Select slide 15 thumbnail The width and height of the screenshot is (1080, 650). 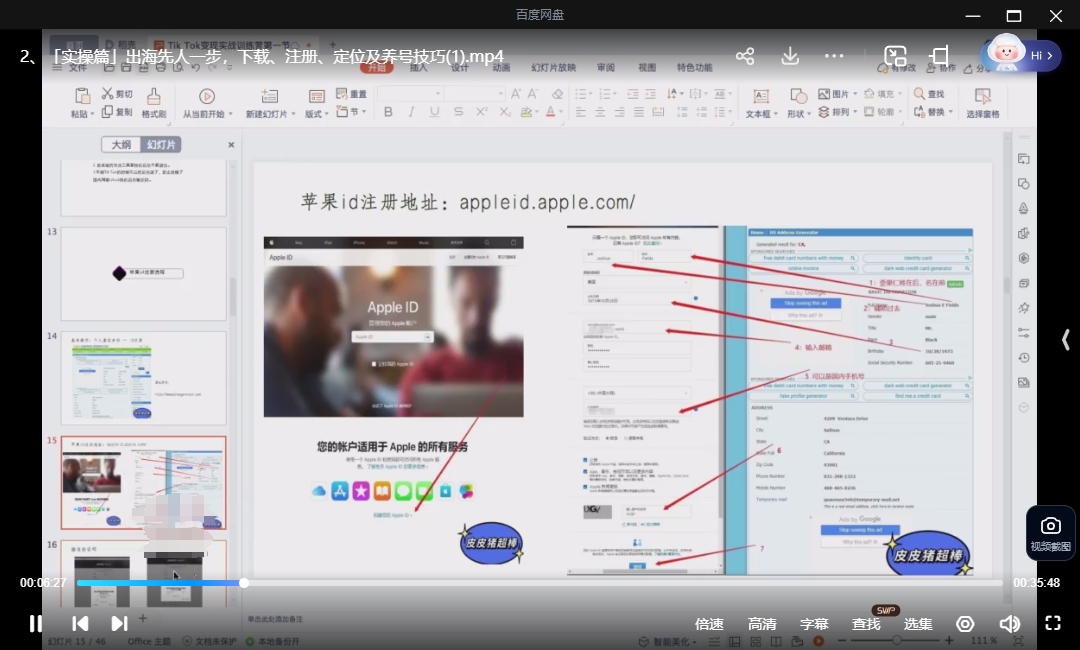[x=143, y=482]
